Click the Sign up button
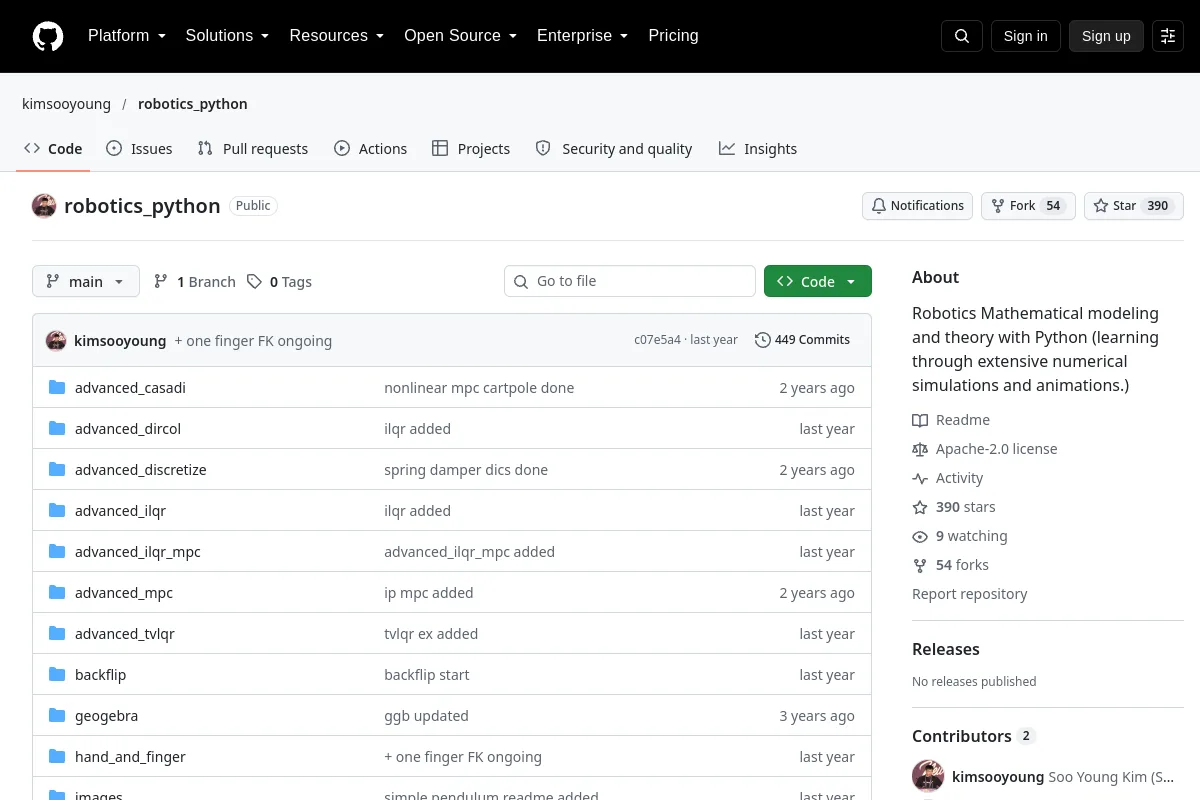The image size is (1200, 800). tap(1106, 36)
